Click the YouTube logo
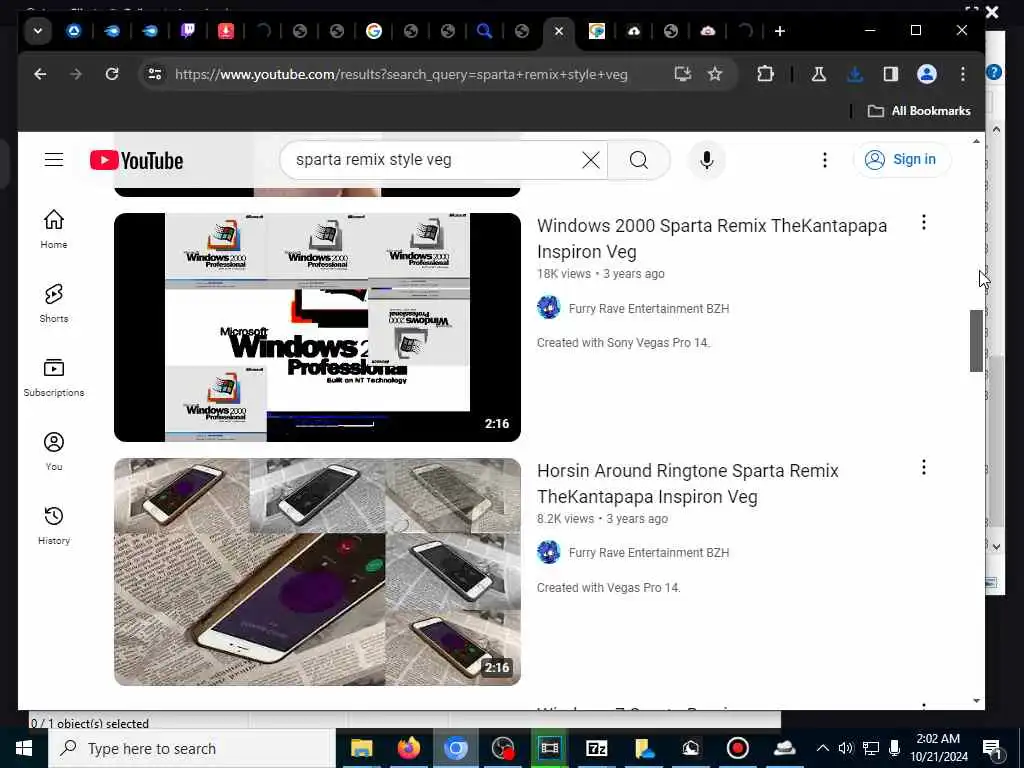1024x768 pixels. tap(136, 160)
